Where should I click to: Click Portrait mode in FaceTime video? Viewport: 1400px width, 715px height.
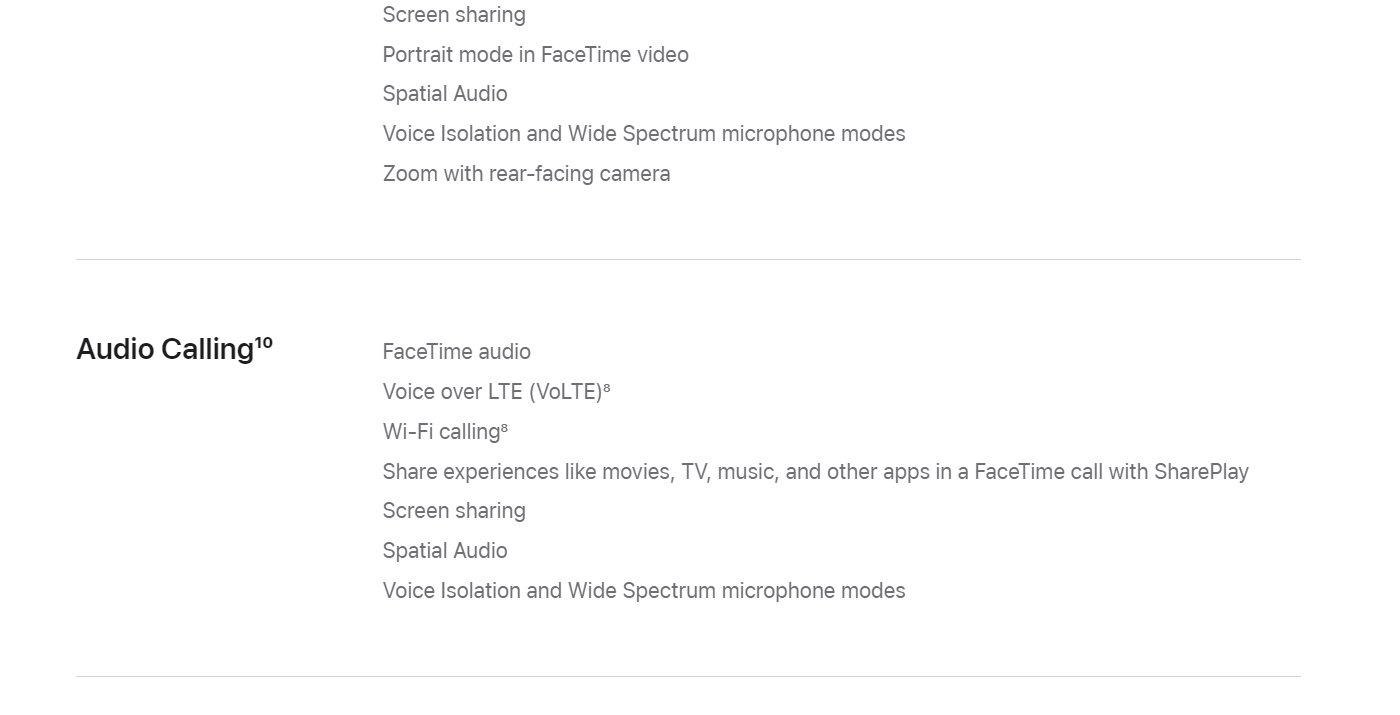(x=536, y=55)
